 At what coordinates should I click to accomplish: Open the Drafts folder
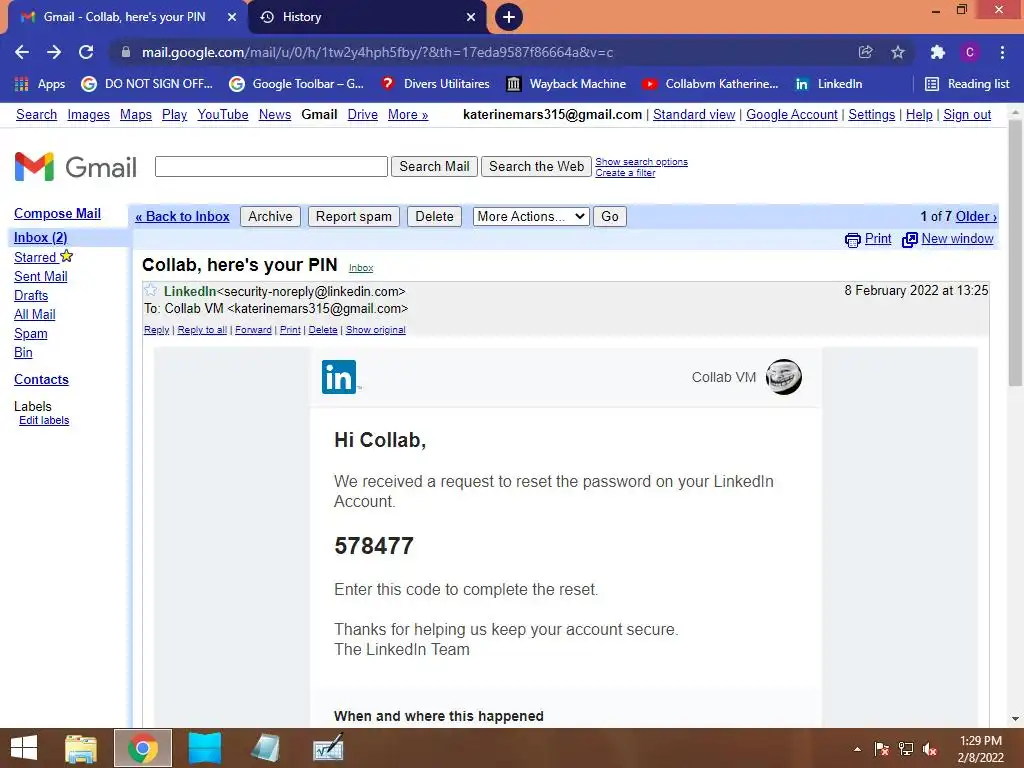point(31,295)
